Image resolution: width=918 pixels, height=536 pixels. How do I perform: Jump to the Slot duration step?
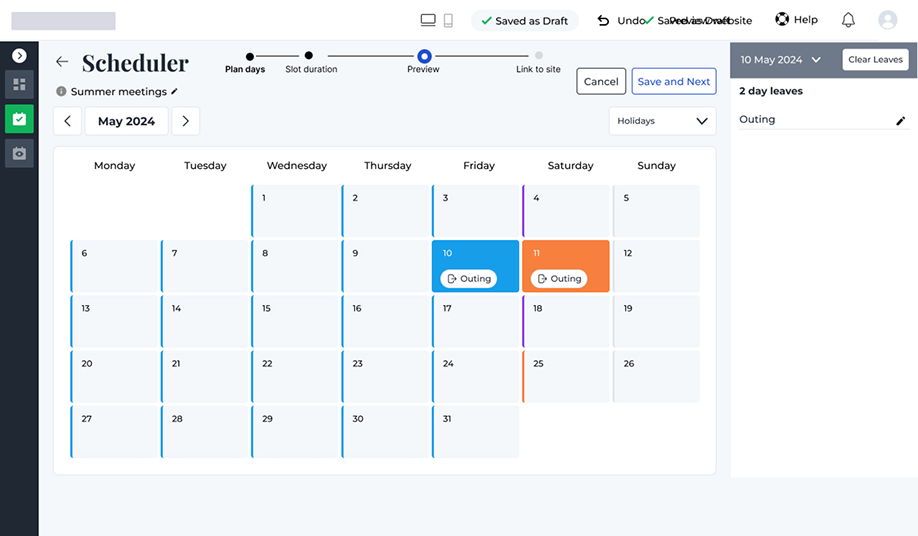pos(309,57)
